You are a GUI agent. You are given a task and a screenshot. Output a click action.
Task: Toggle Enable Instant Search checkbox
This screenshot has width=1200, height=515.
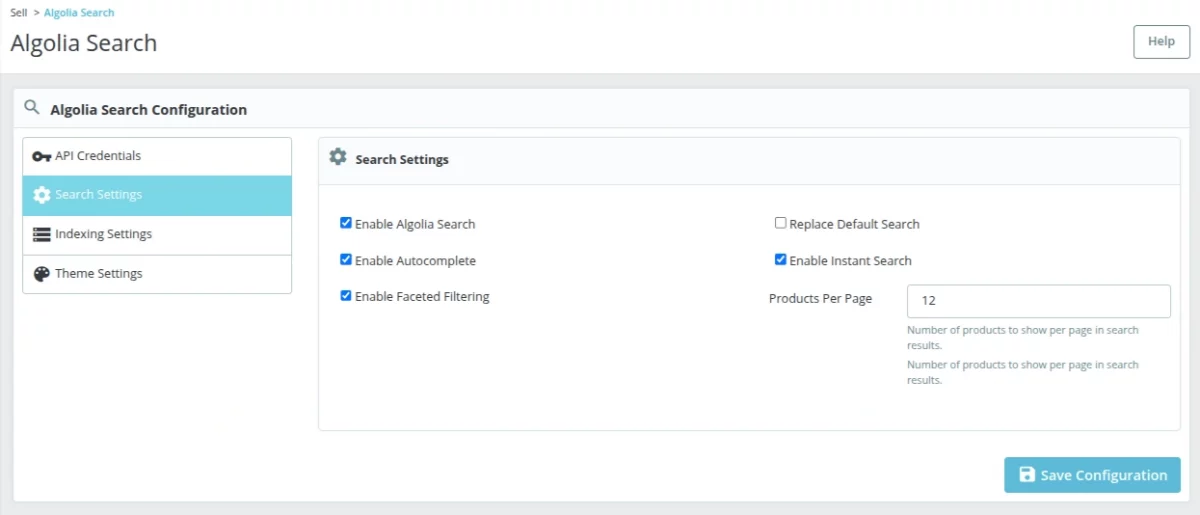point(781,260)
